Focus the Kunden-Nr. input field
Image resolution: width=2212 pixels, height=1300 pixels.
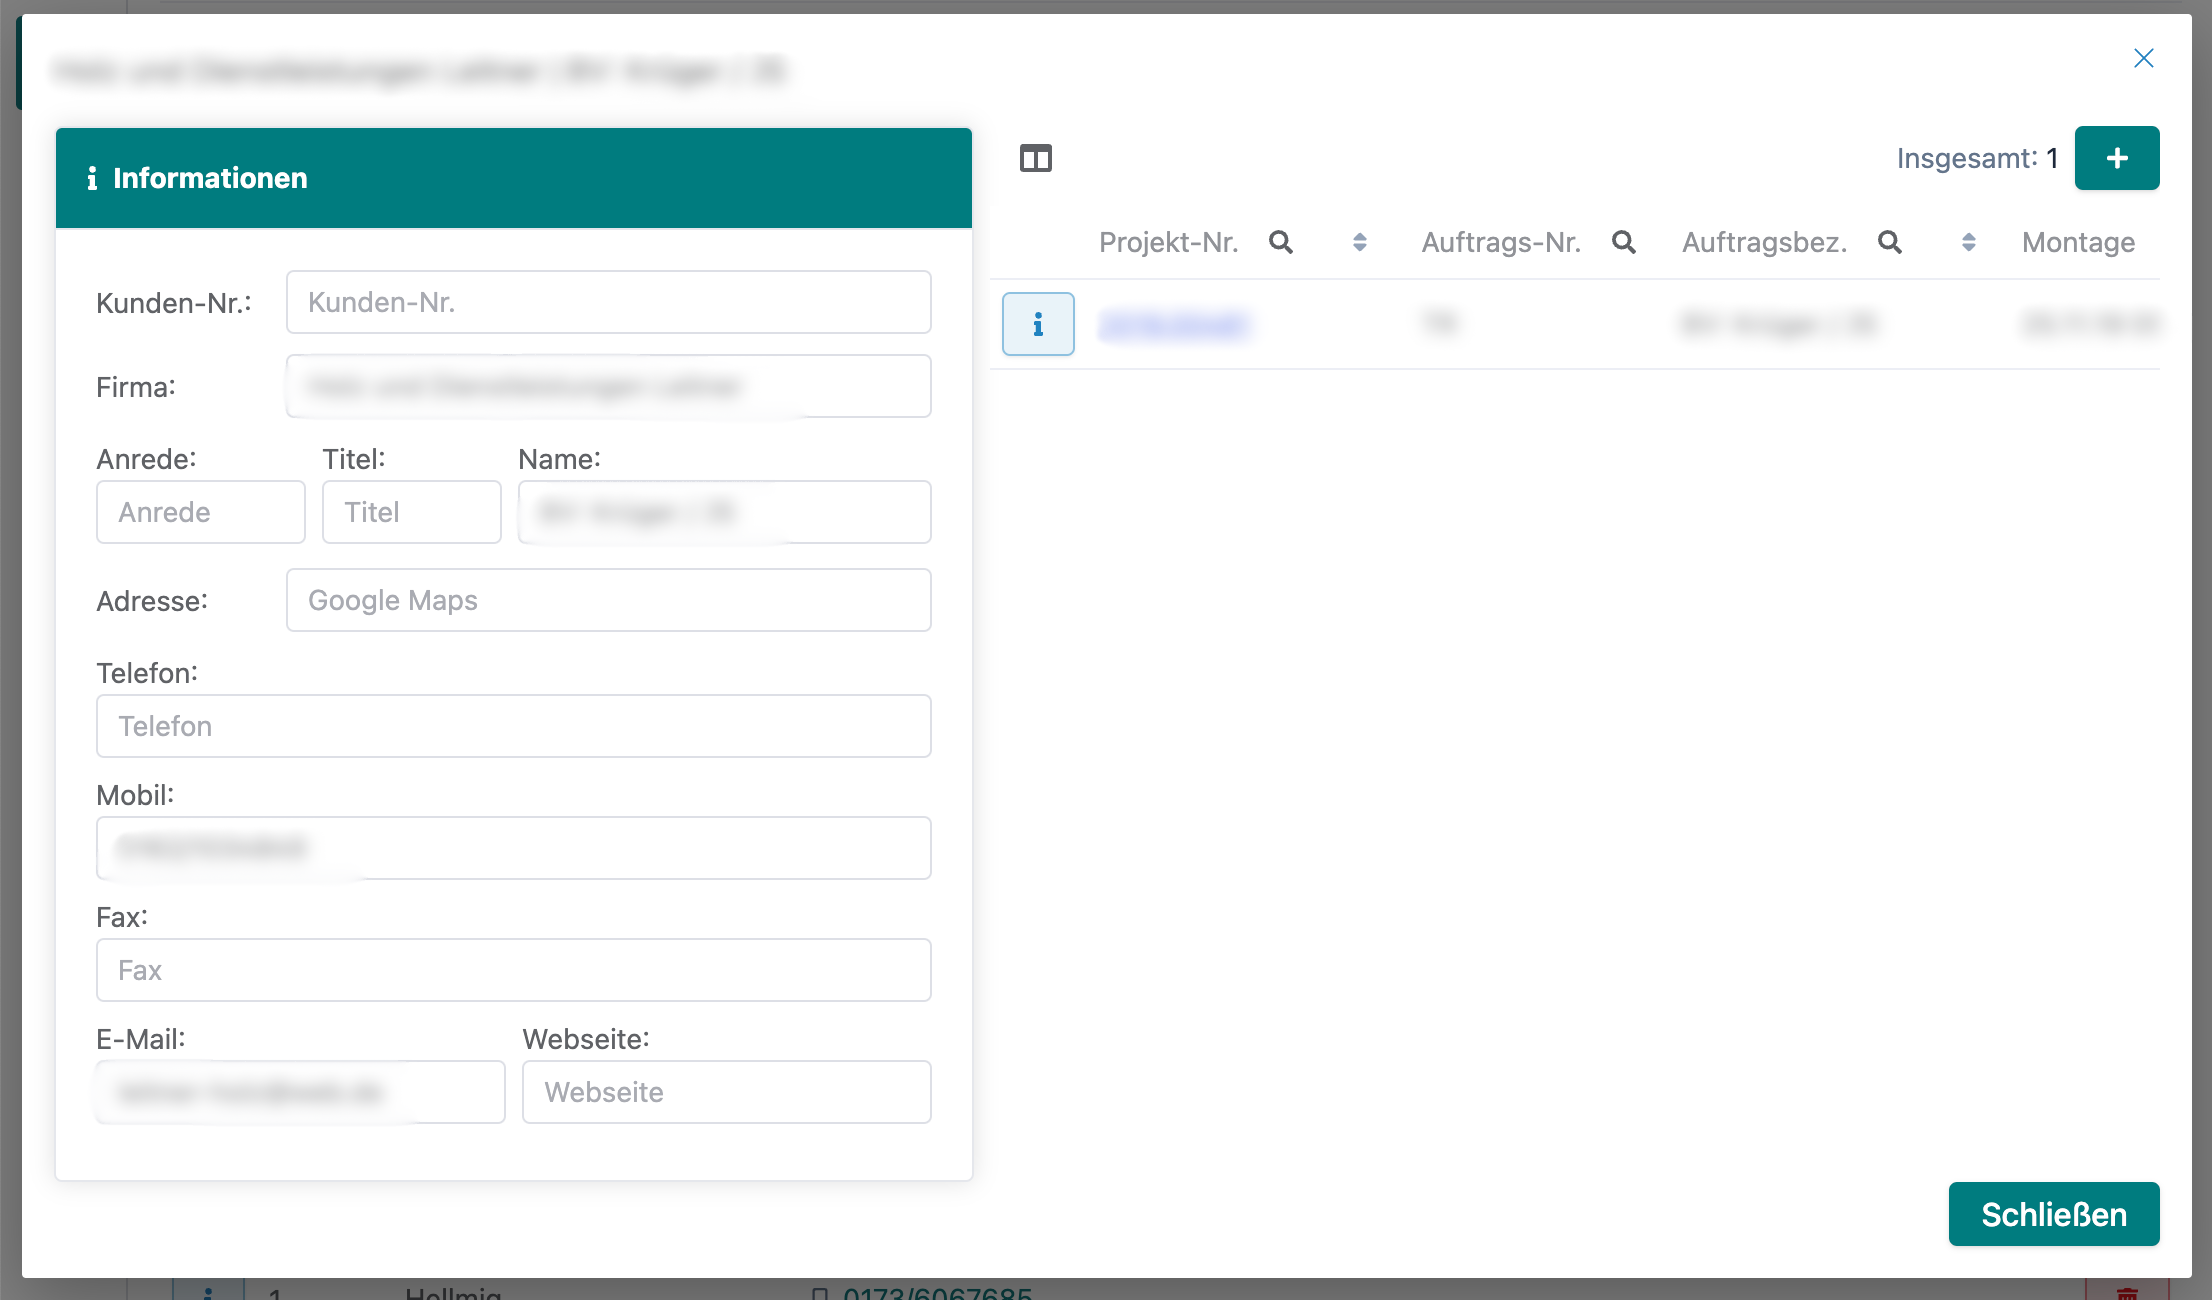click(x=608, y=302)
